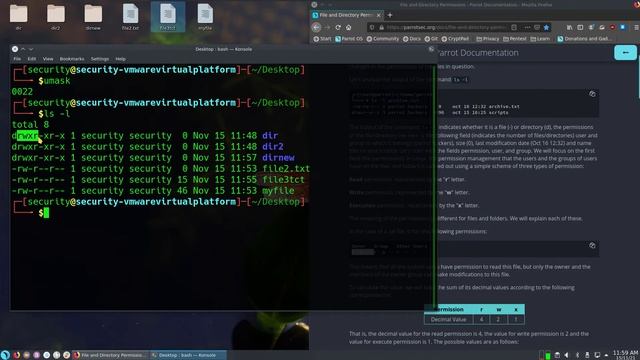Click 'Decimal Value' table cell in docs

coord(448,320)
